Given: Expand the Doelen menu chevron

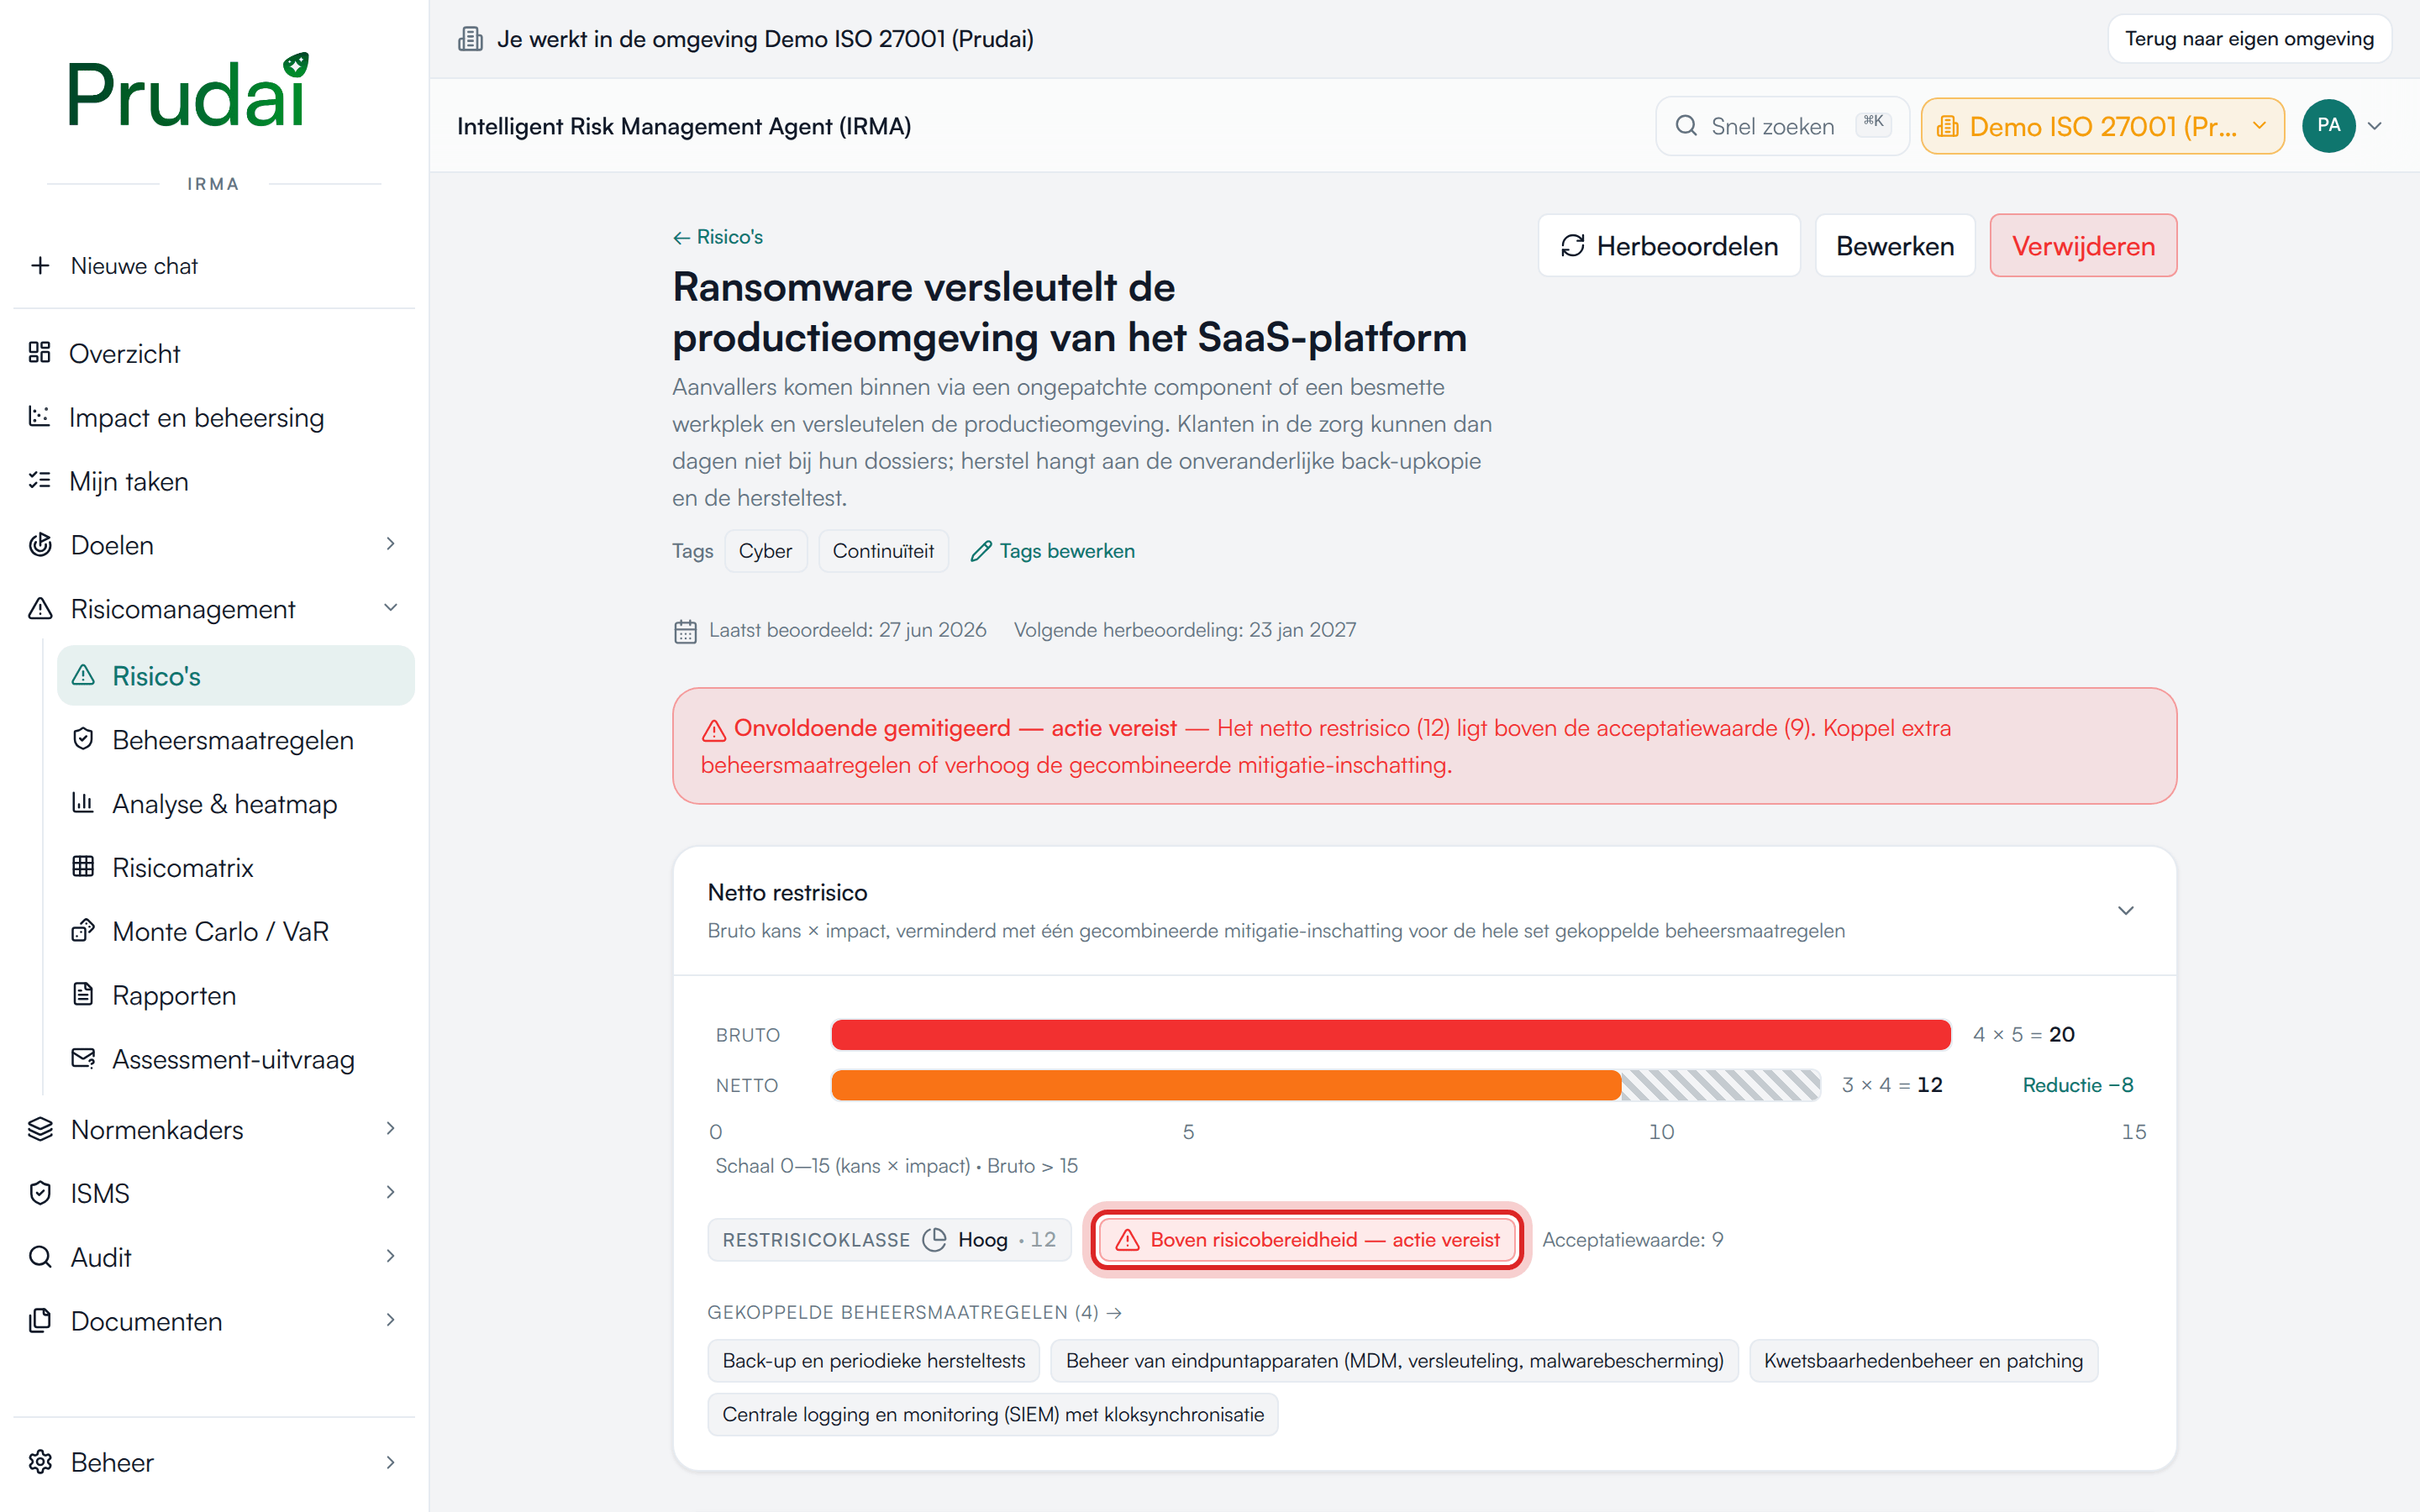Looking at the screenshot, I should (x=391, y=544).
